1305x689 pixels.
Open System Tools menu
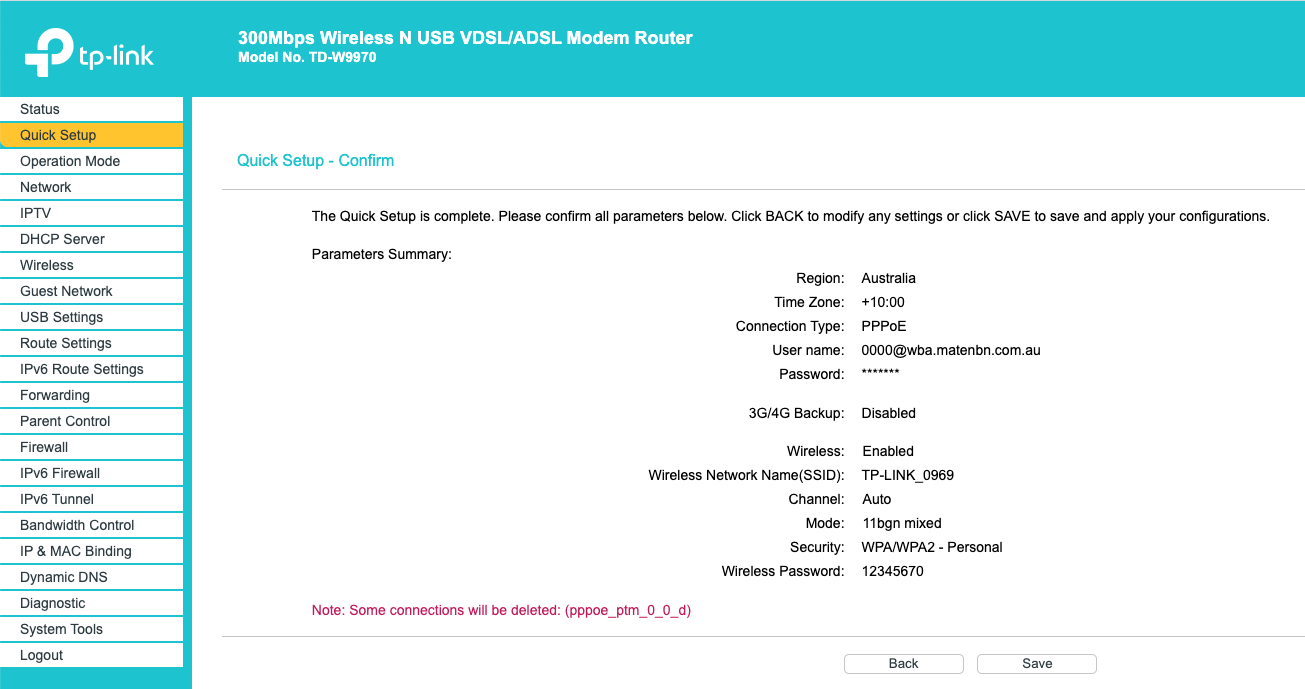(91, 629)
